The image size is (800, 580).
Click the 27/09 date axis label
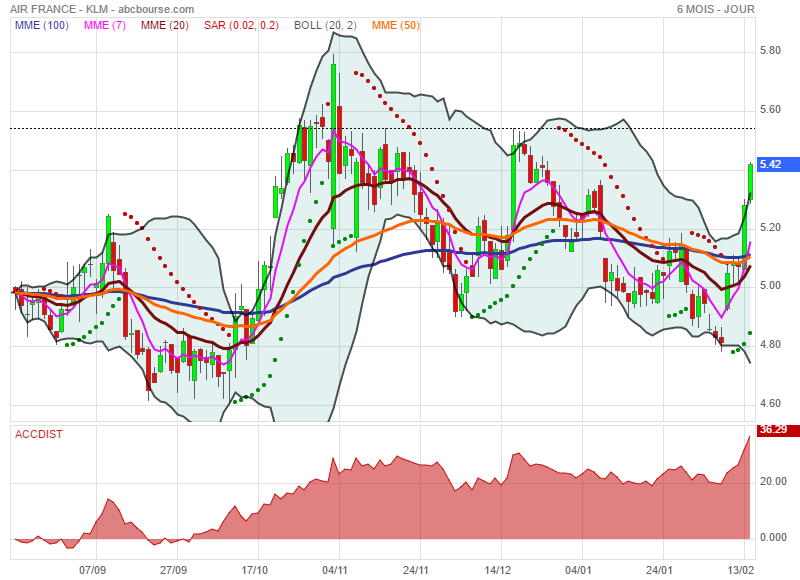pos(173,570)
